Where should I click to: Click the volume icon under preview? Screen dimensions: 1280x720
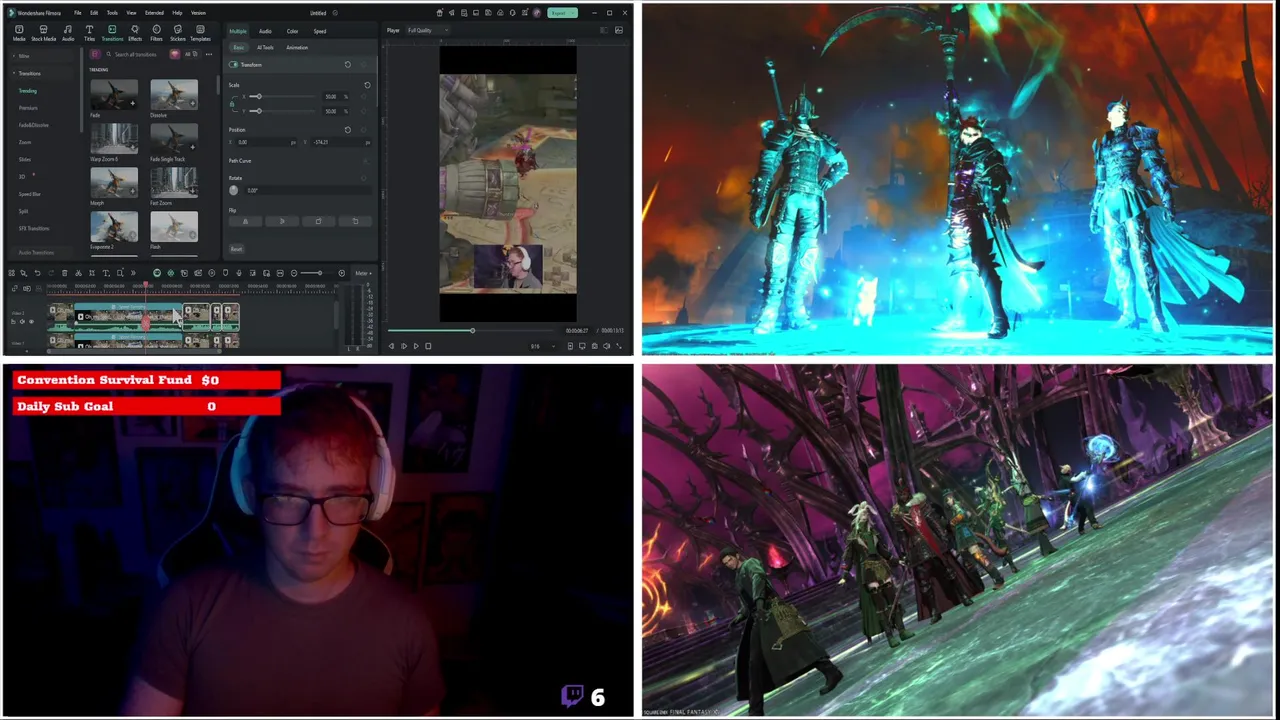point(606,346)
